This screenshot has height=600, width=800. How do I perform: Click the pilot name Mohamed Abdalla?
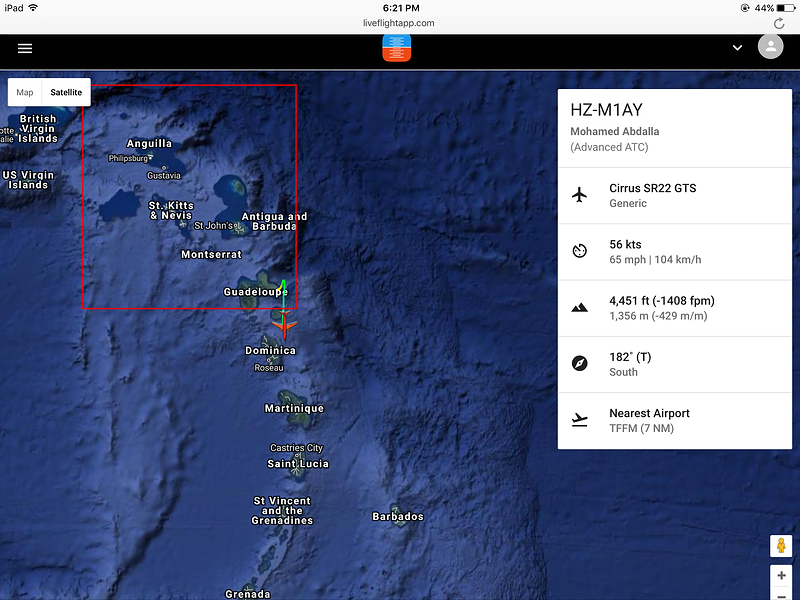pyautogui.click(x=614, y=131)
